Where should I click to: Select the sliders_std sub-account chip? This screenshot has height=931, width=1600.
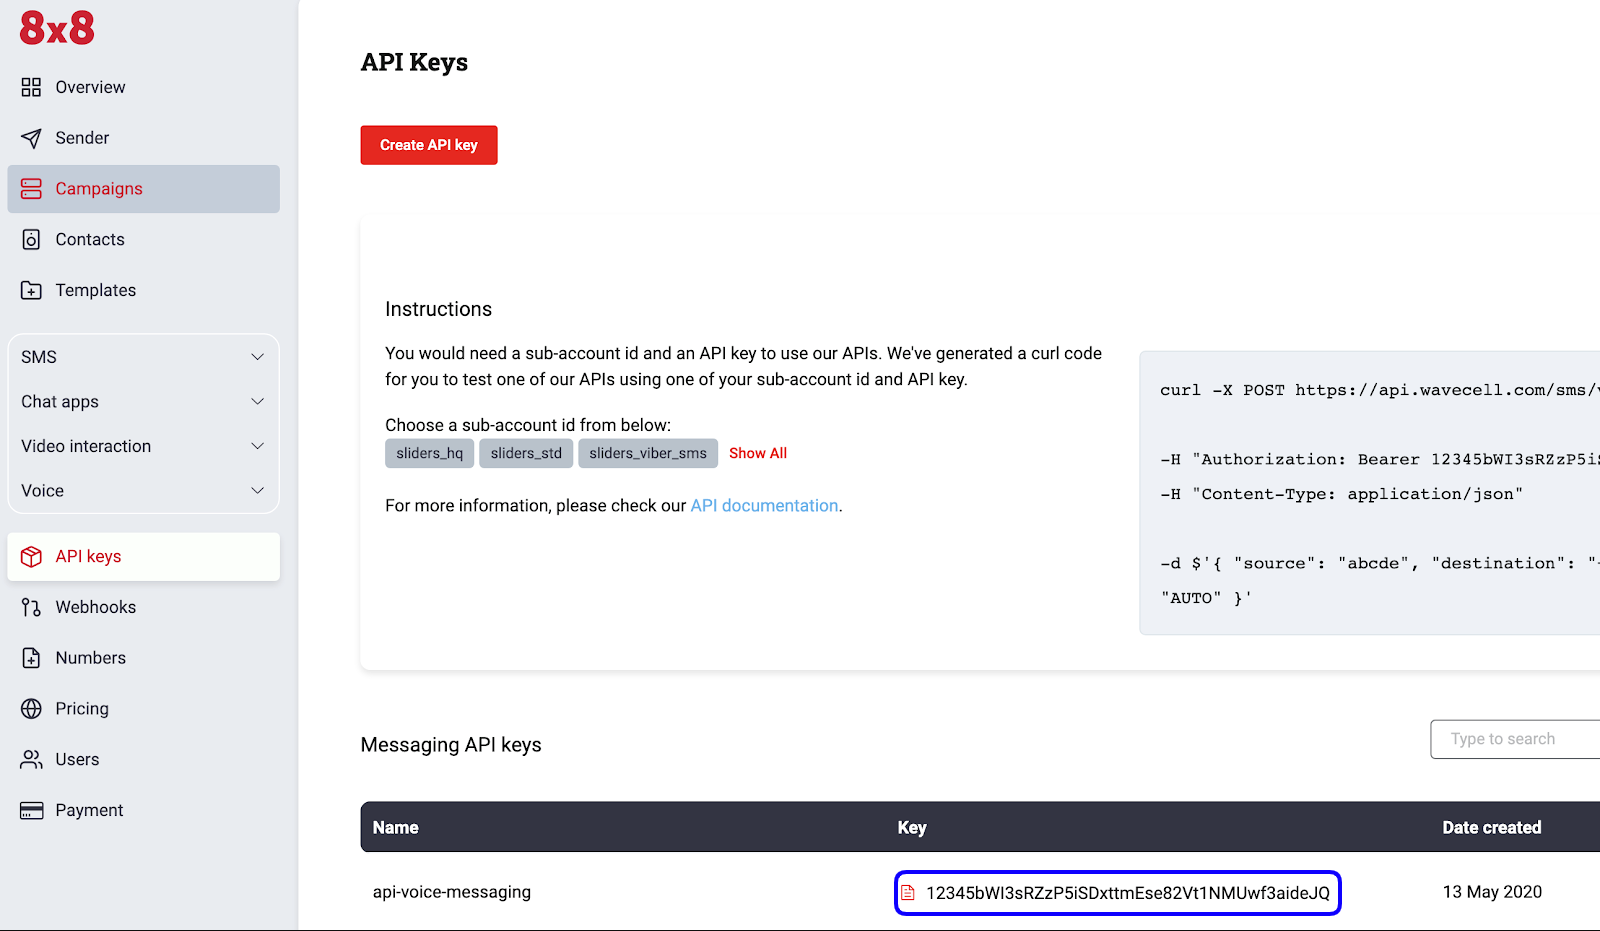pos(526,453)
